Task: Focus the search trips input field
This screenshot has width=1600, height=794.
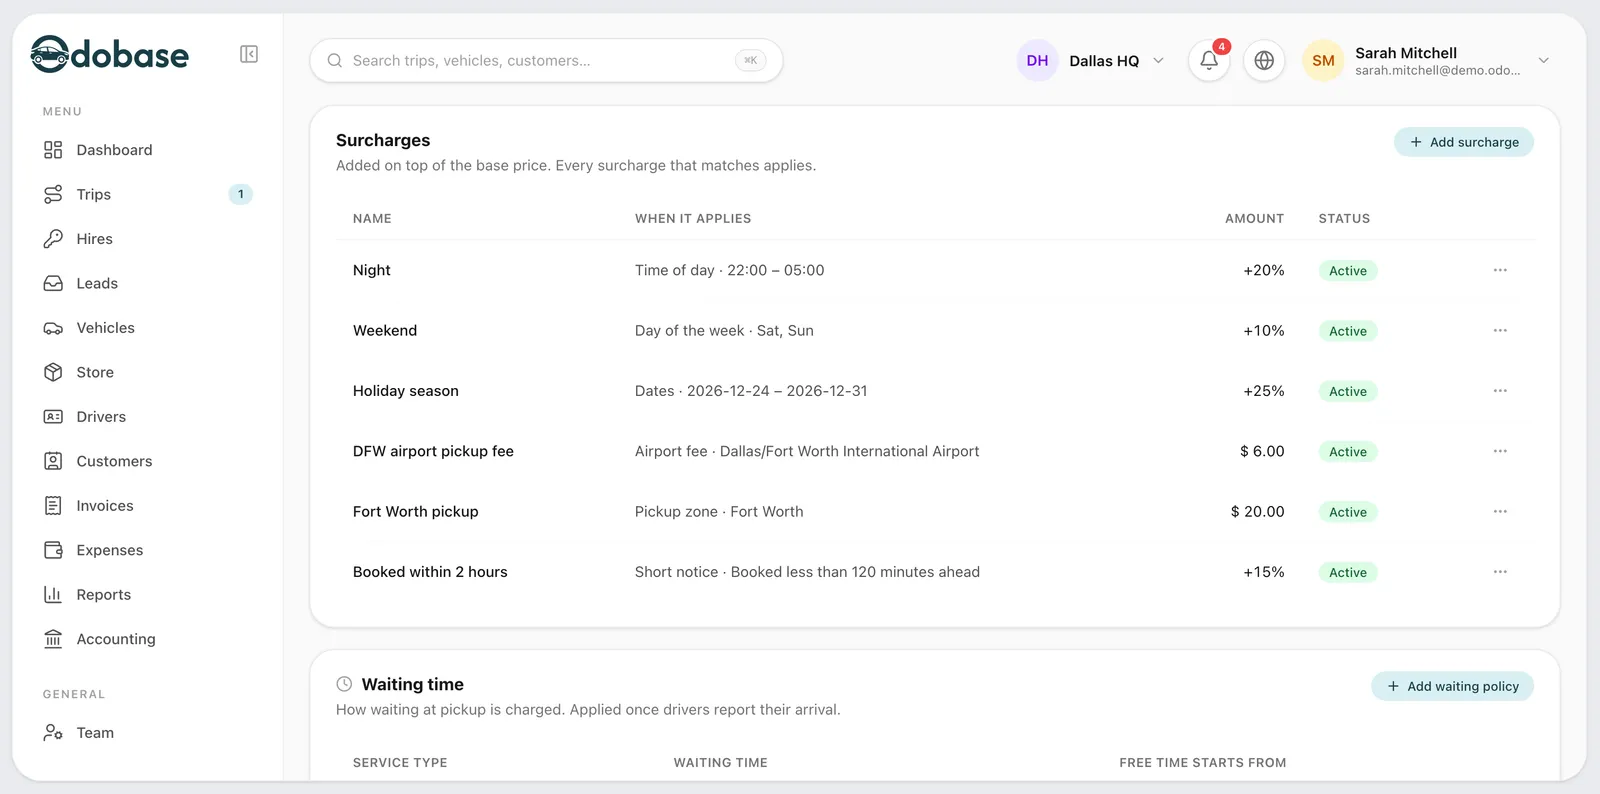Action: (546, 60)
